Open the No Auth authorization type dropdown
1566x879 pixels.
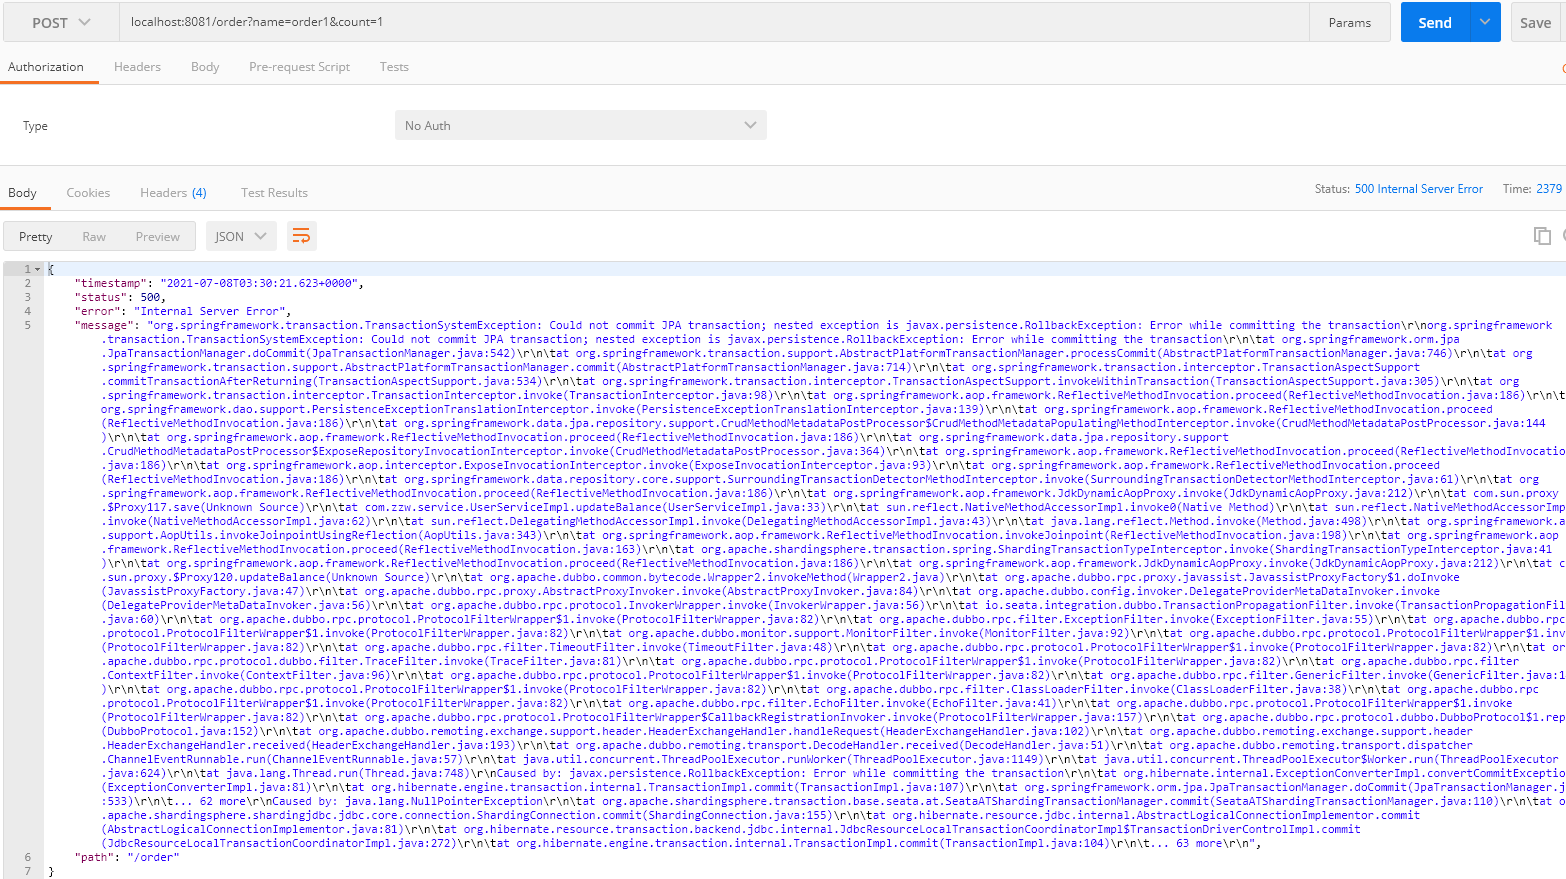(580, 124)
